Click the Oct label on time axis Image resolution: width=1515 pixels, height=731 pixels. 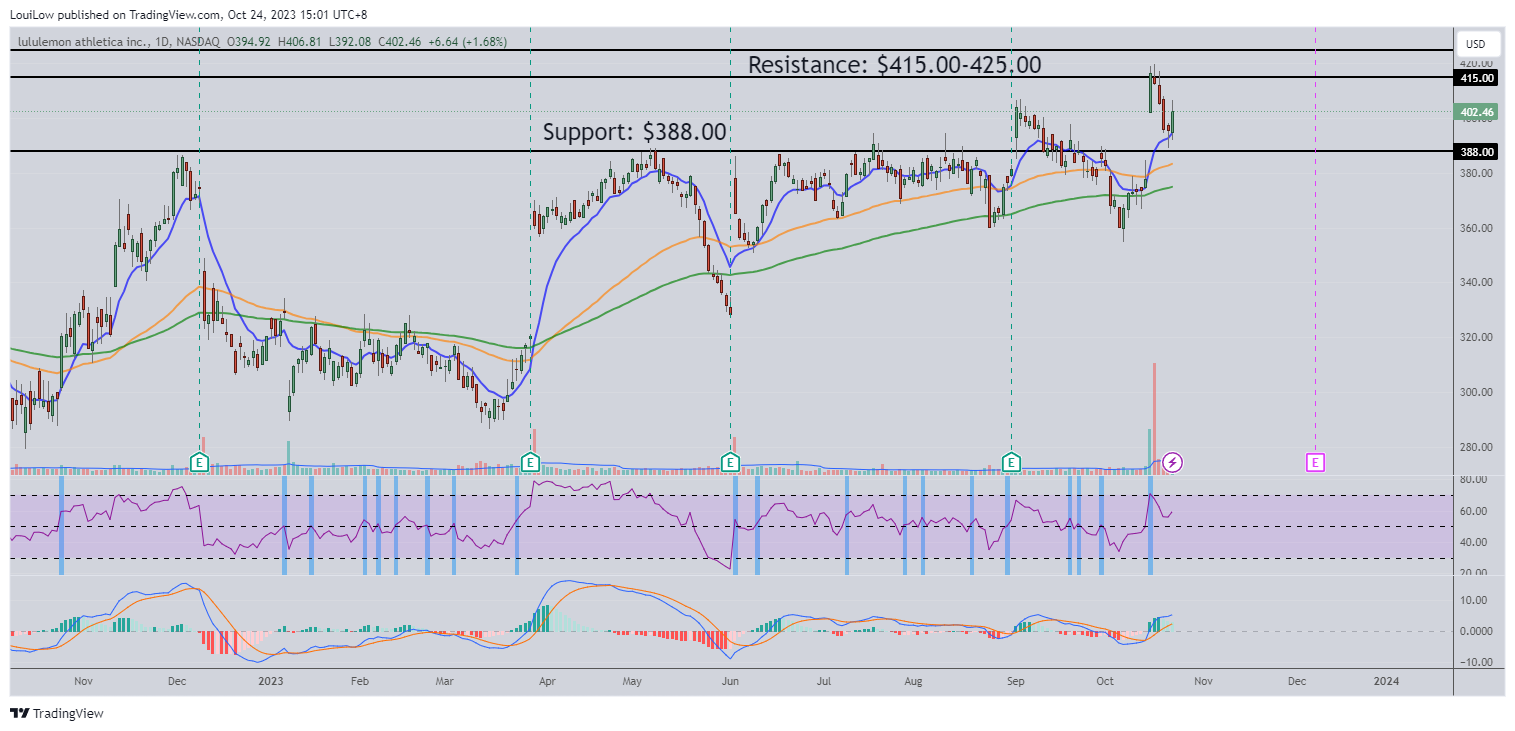tap(1104, 681)
